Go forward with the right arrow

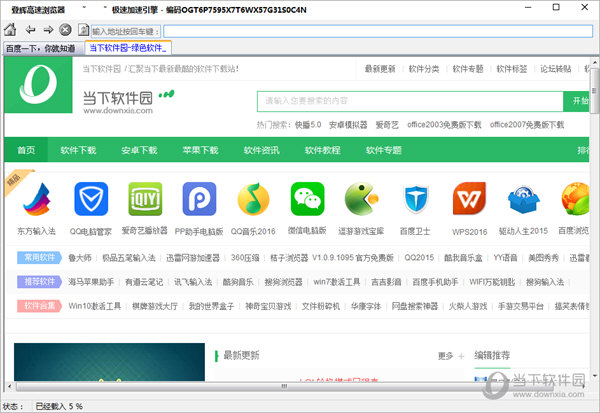click(48, 29)
